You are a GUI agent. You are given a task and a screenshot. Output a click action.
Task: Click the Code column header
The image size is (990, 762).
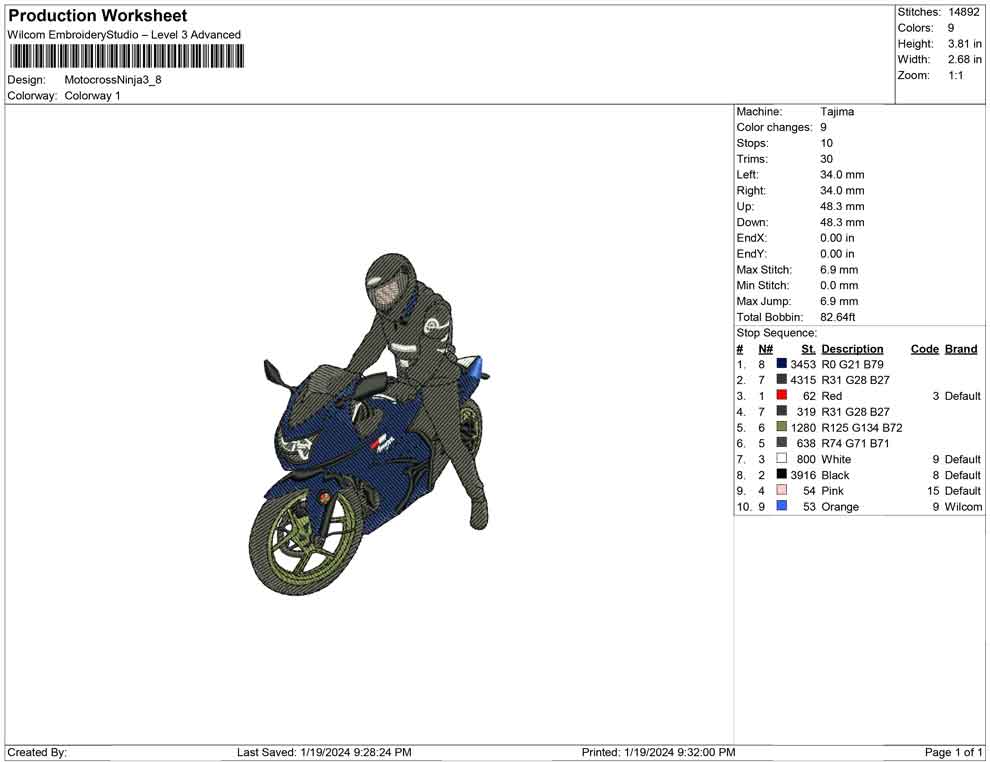(x=924, y=348)
